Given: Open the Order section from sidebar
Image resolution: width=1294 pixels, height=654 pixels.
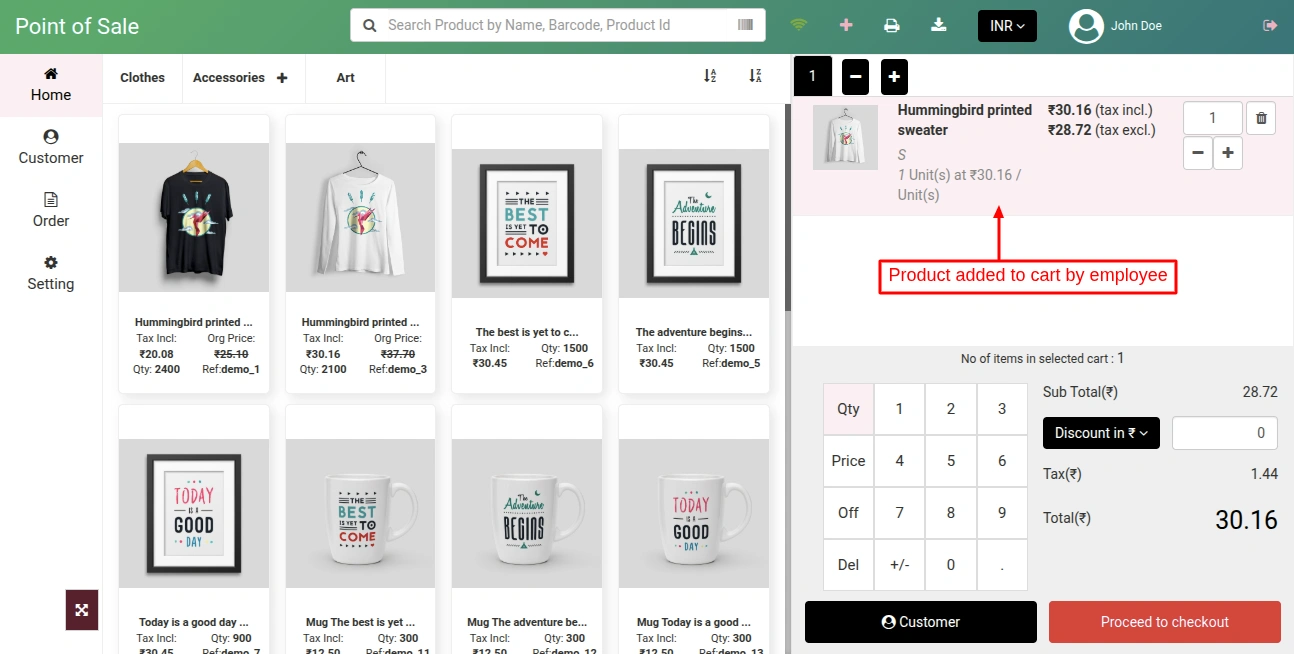Looking at the screenshot, I should click(x=50, y=211).
